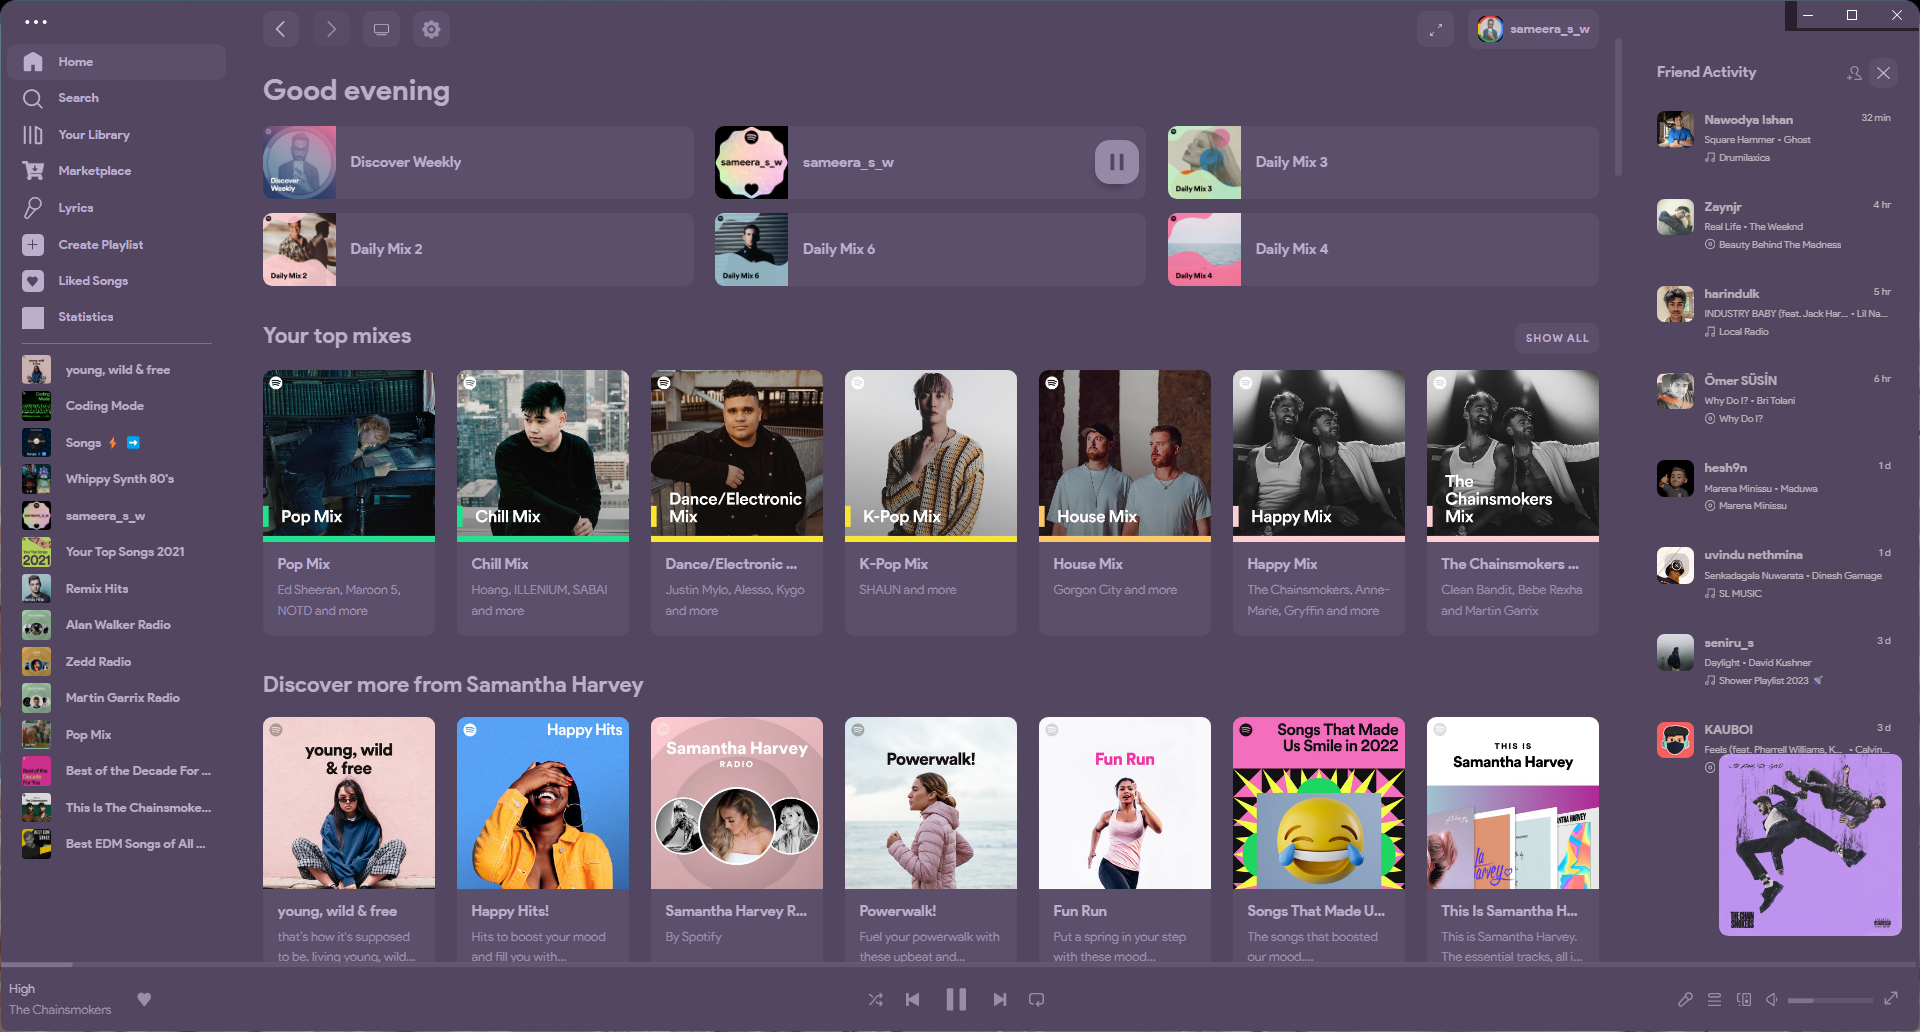Skip to the previous track
The image size is (1920, 1032).
click(913, 999)
